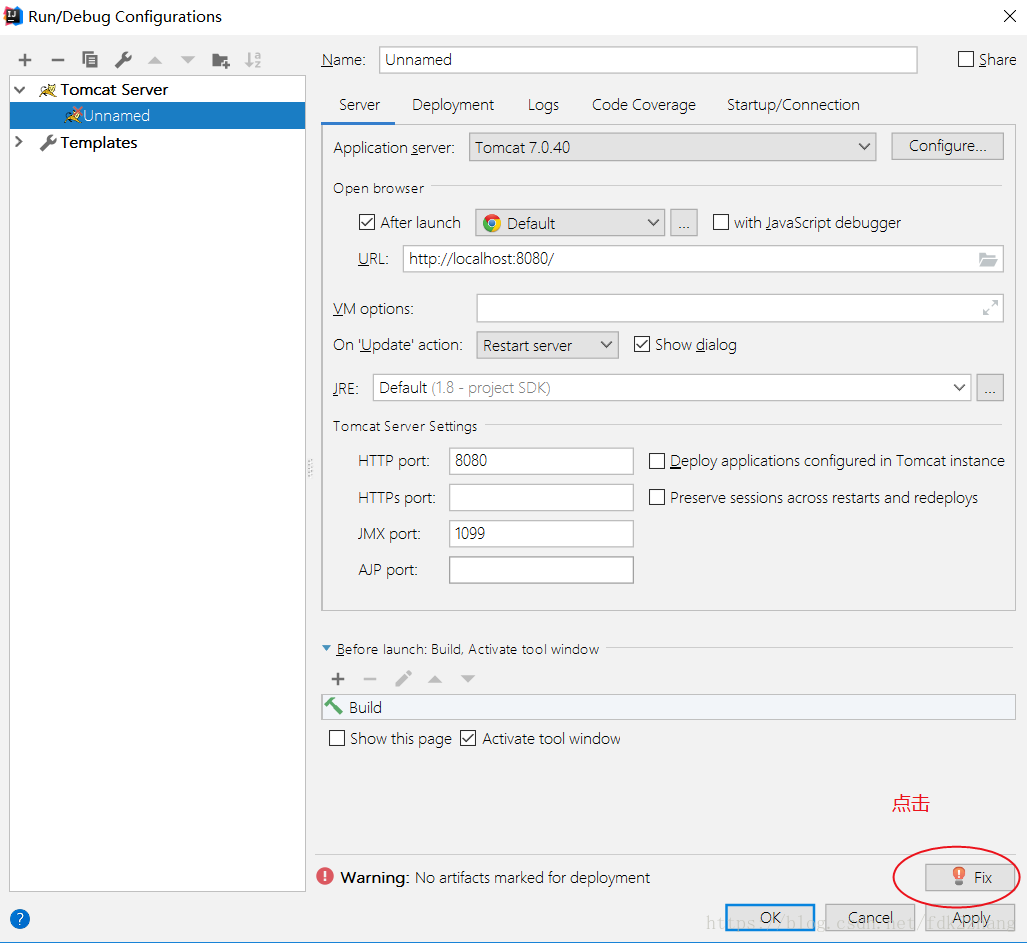Click the JMX port field

point(541,534)
